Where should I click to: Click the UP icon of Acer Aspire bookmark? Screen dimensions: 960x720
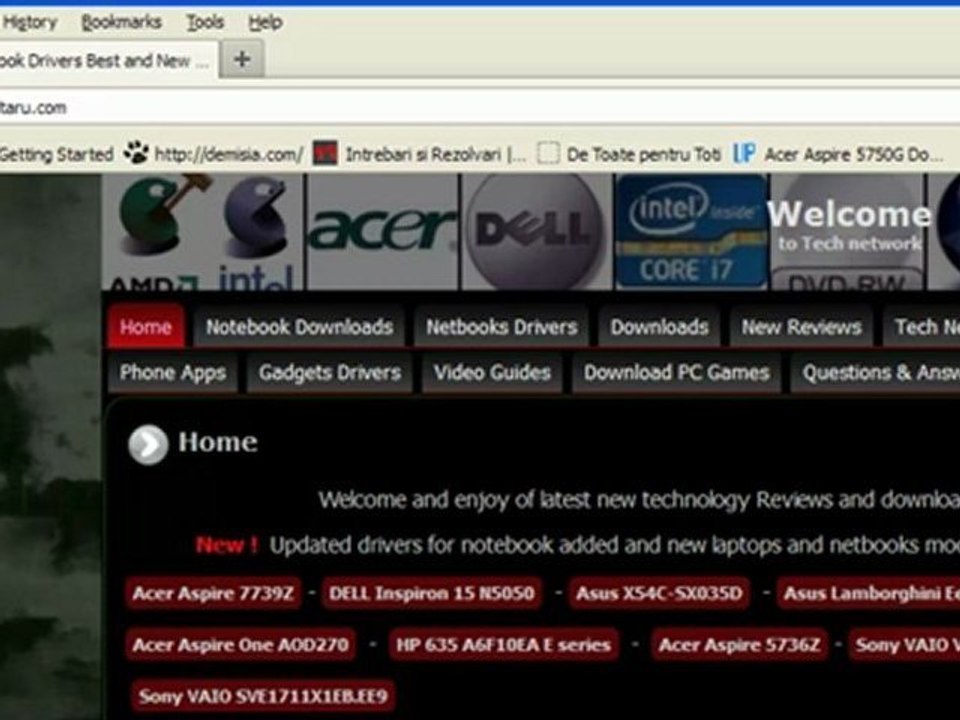(744, 153)
